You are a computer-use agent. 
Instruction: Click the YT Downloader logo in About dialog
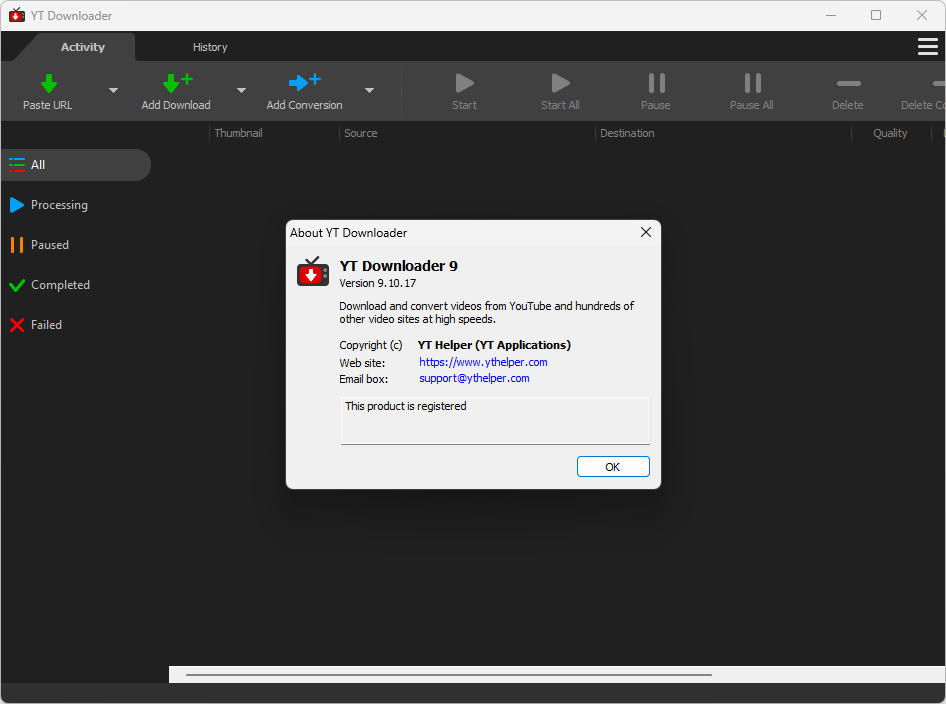tap(313, 272)
